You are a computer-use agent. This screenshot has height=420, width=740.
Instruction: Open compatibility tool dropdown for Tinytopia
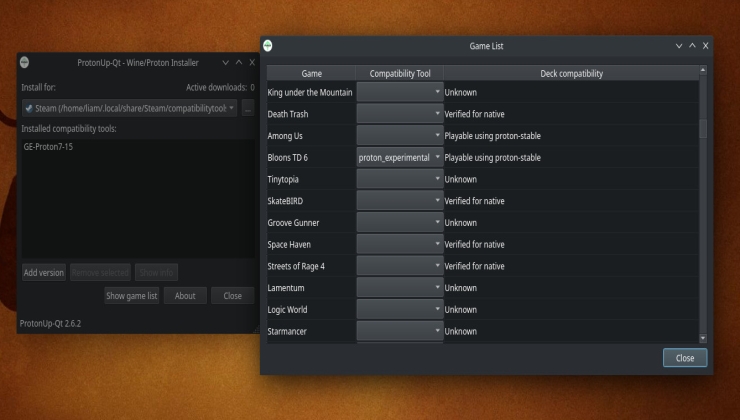pos(400,179)
